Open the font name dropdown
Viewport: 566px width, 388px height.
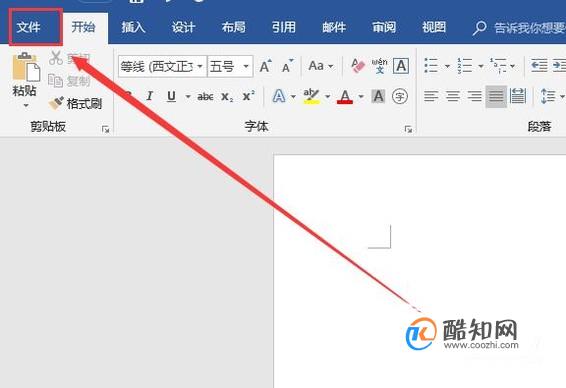tap(200, 66)
